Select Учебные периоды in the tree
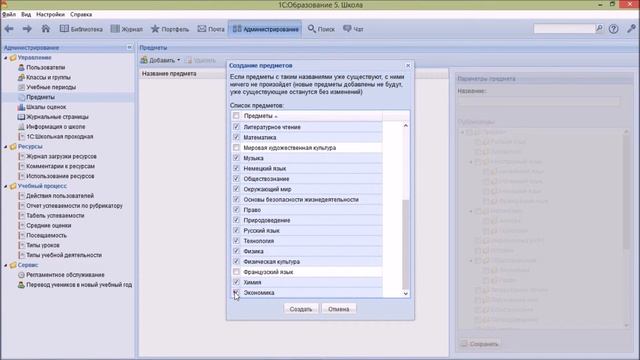Image resolution: width=640 pixels, height=360 pixels. click(x=51, y=87)
